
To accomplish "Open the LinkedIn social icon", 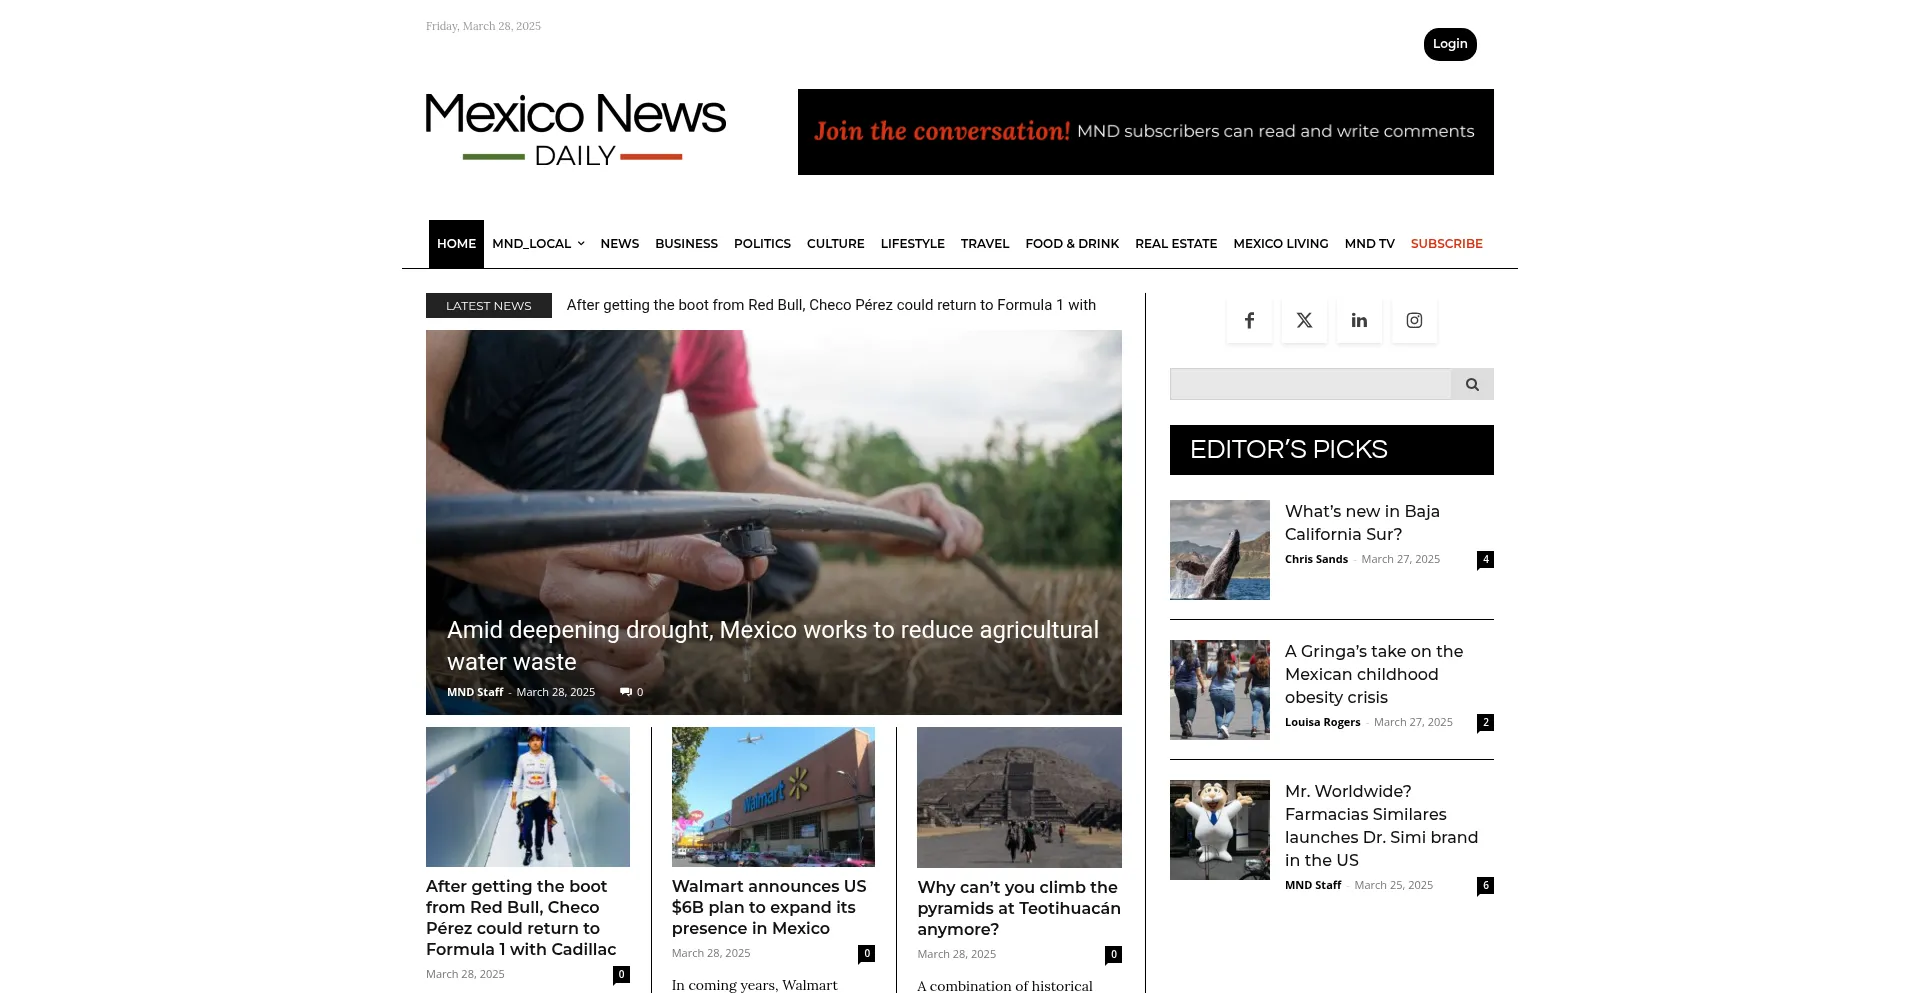I will (x=1359, y=321).
